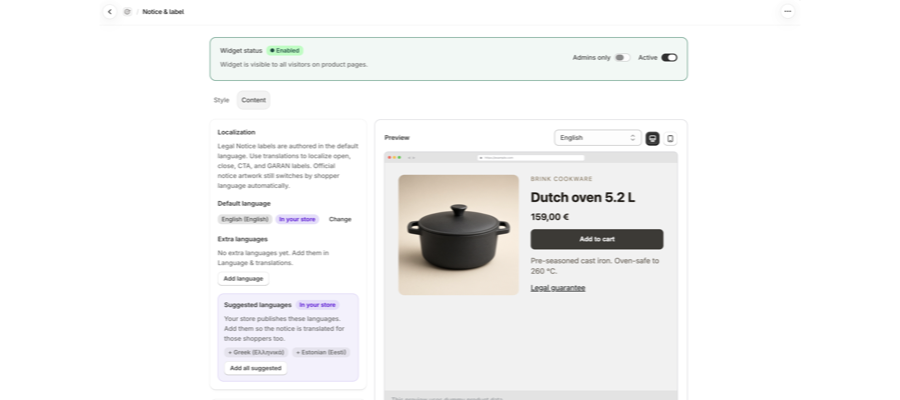Click the English (English) language chip
The height and width of the screenshot is (400, 900).
pos(245,219)
